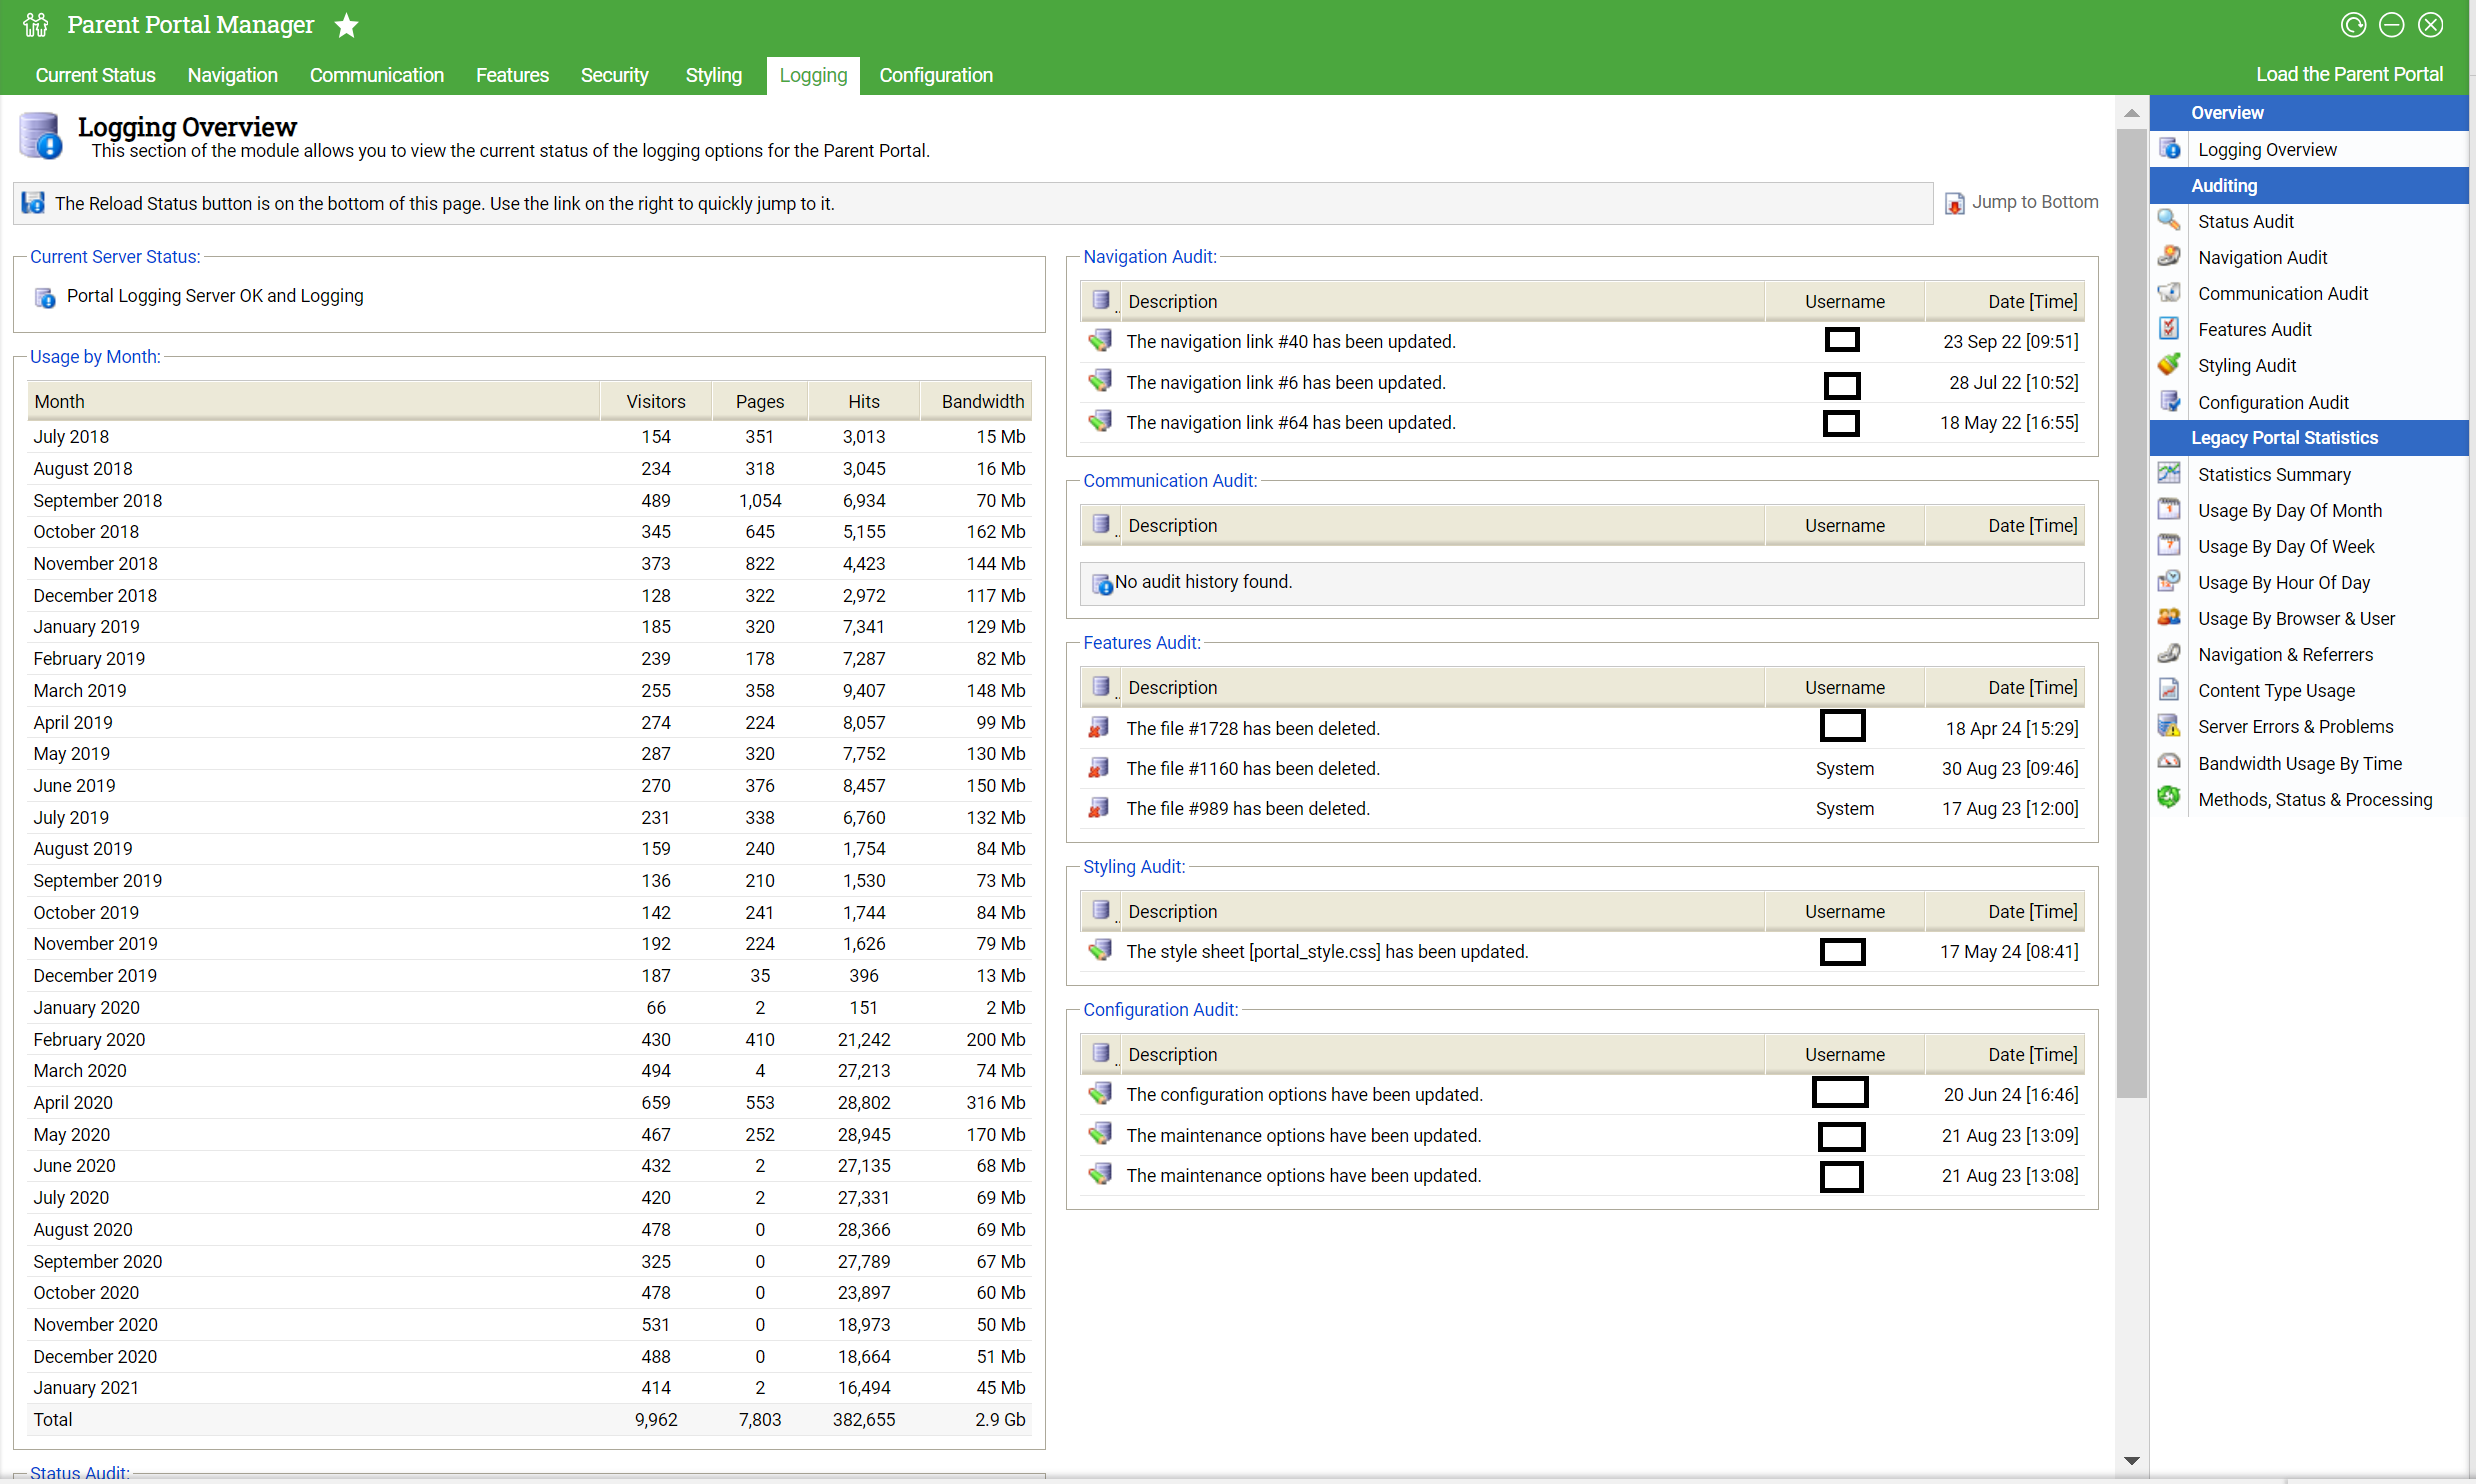Click the Navigation Audit table header icon

pyautogui.click(x=1101, y=300)
